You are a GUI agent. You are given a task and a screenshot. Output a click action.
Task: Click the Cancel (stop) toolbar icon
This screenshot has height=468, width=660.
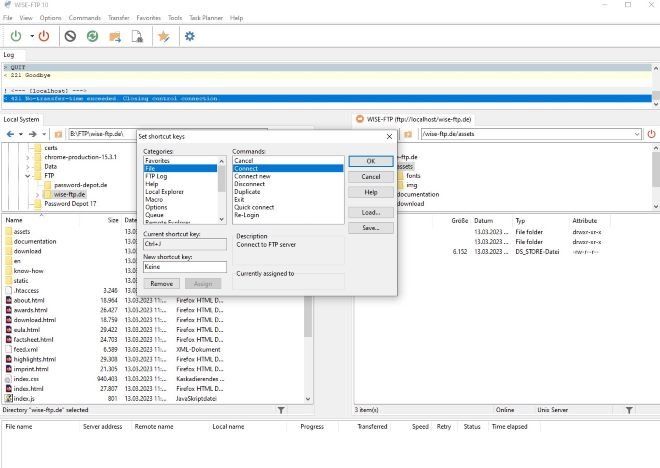pos(70,36)
